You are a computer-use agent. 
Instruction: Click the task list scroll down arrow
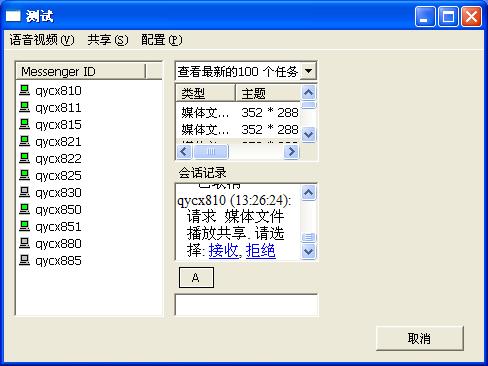click(x=308, y=135)
